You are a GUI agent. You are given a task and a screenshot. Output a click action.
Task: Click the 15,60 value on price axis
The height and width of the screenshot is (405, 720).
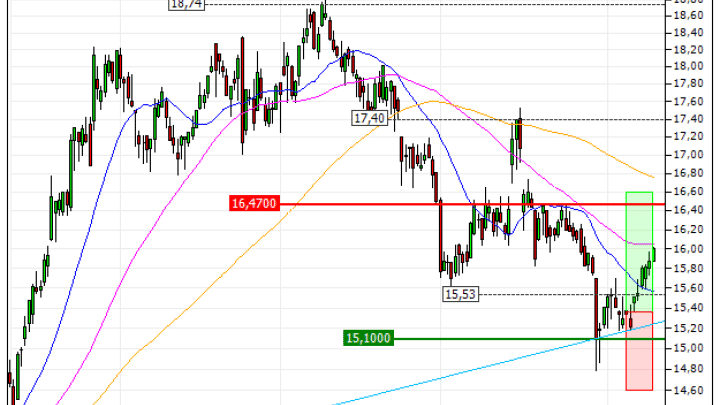pyautogui.click(x=688, y=288)
